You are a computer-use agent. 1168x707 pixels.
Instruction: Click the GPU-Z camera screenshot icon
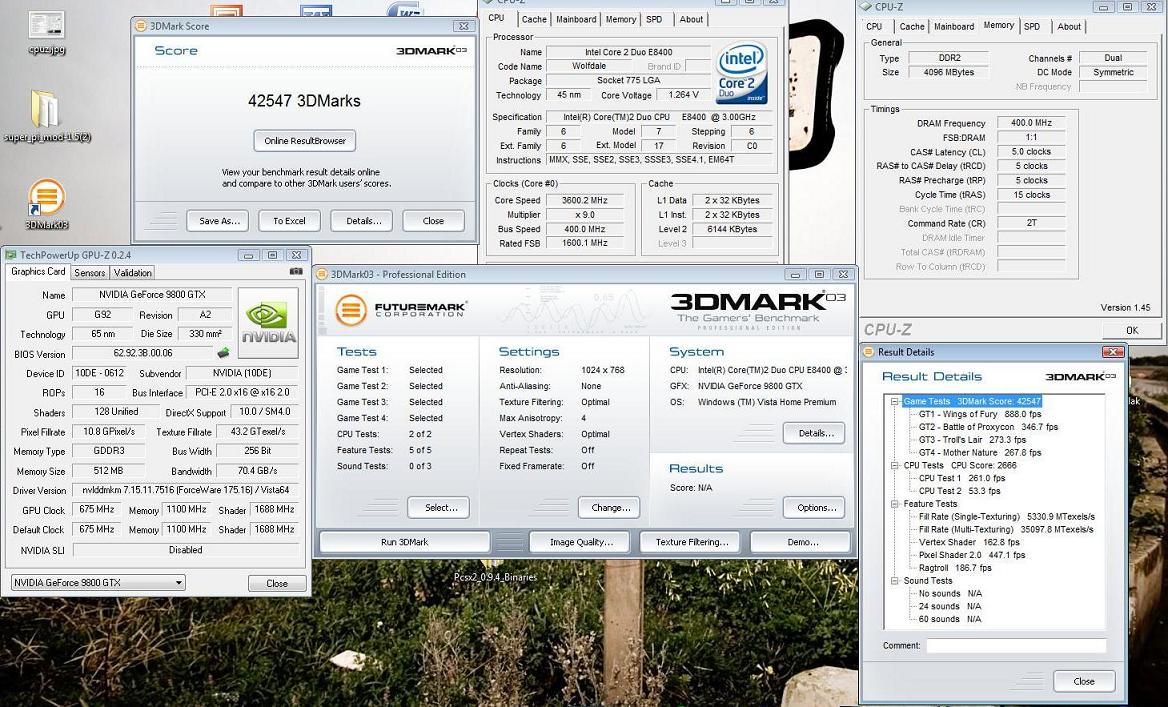[296, 271]
